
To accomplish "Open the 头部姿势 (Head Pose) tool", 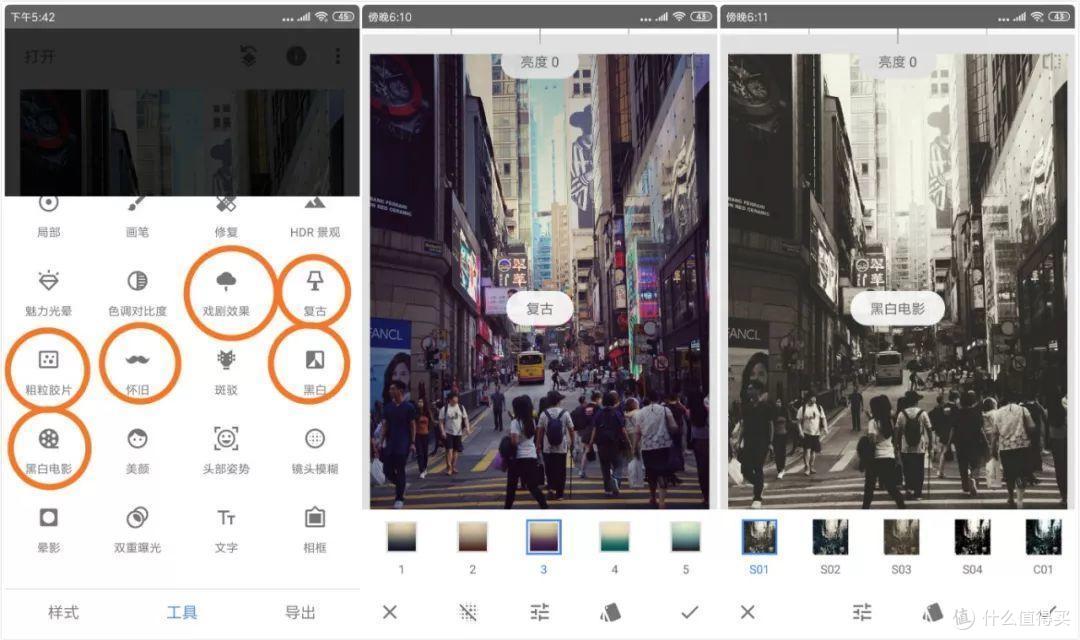I will click(226, 440).
